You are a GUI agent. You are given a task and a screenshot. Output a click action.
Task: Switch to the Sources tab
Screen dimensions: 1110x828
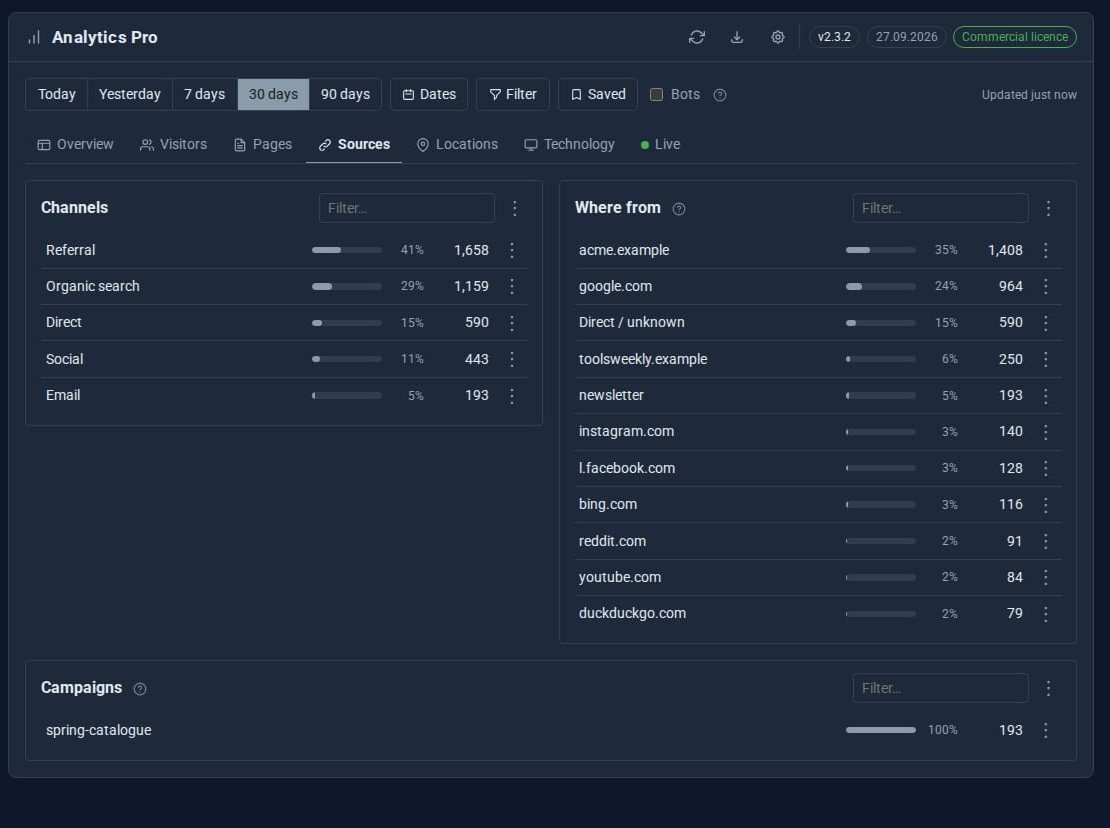click(354, 144)
